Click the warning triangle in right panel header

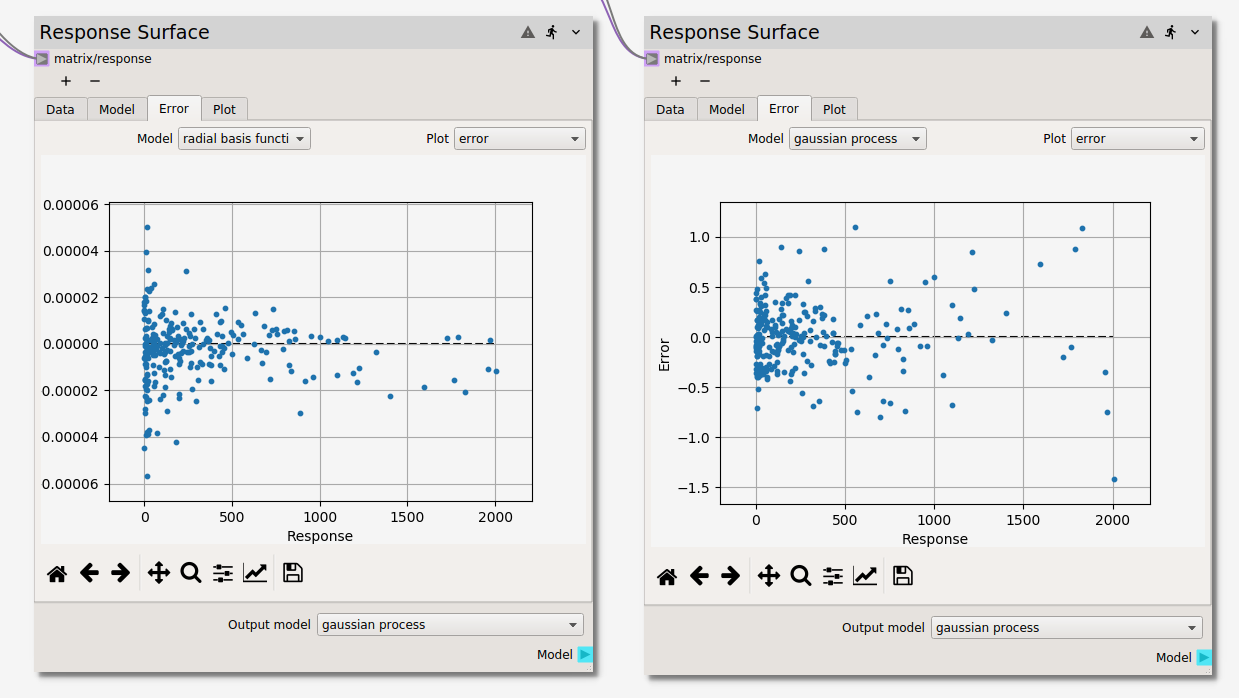tap(1147, 32)
